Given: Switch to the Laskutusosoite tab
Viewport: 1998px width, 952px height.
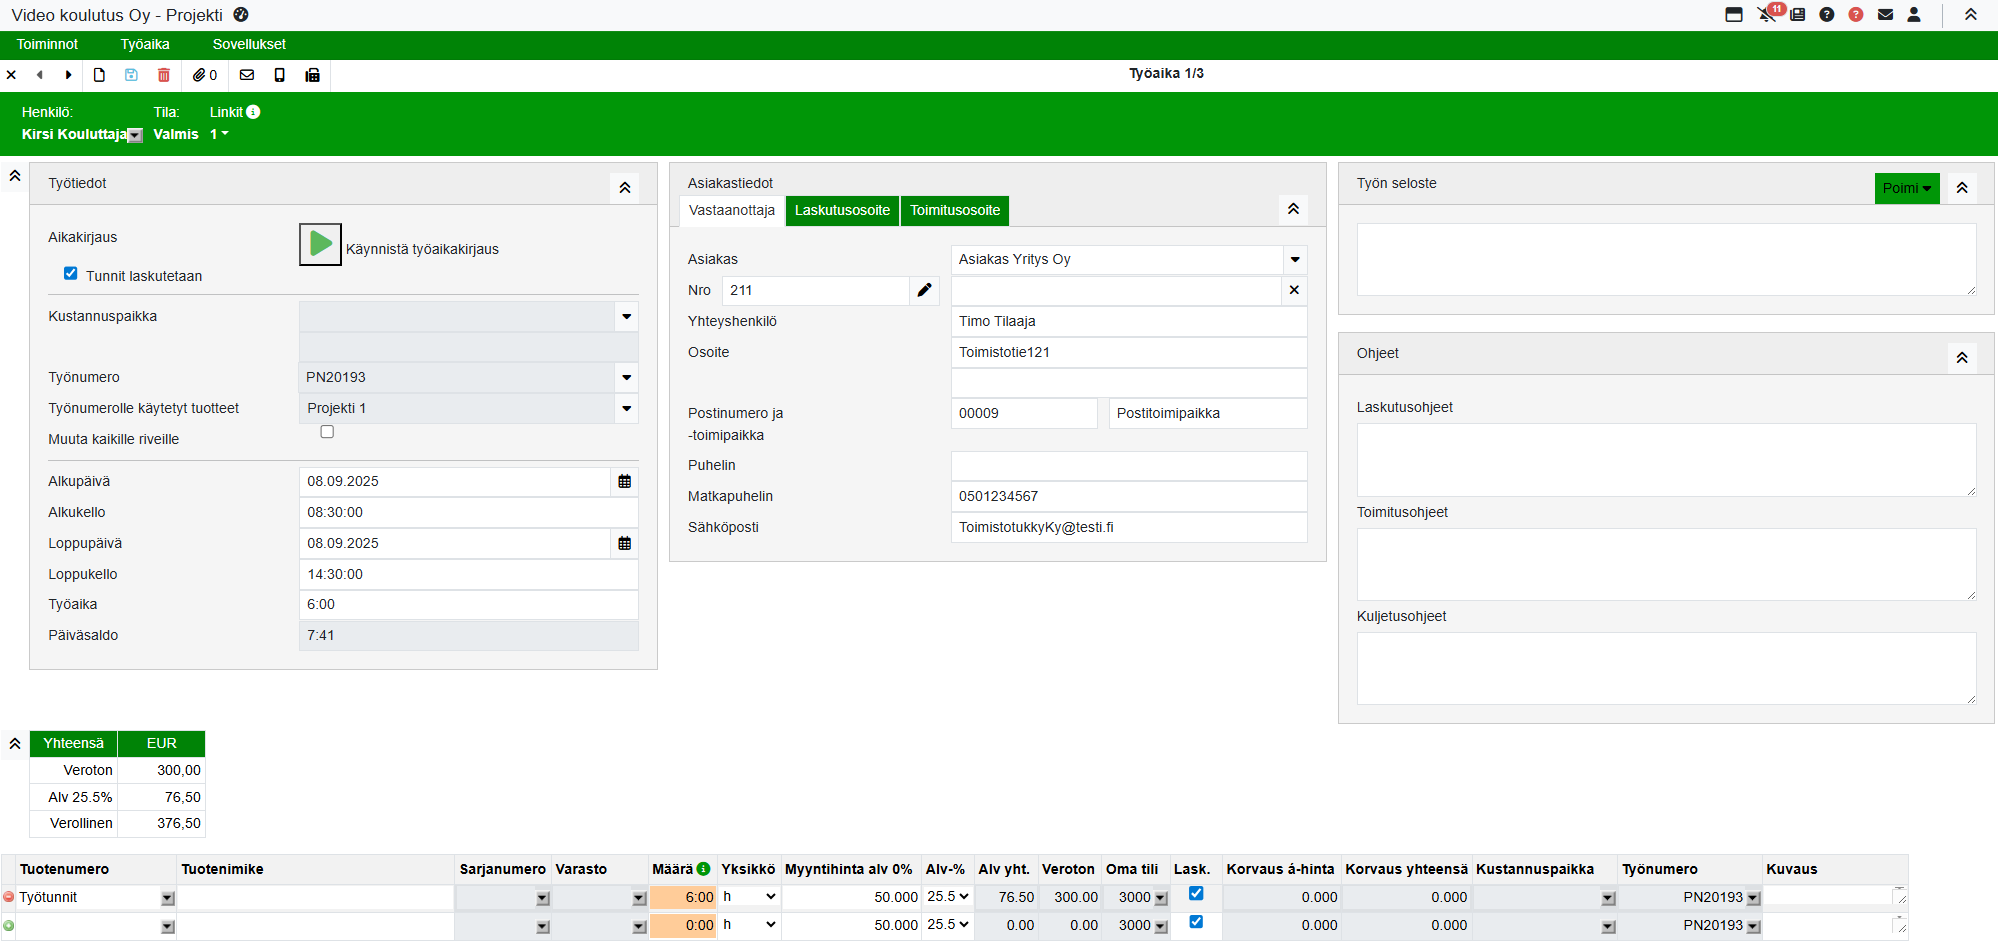Looking at the screenshot, I should coord(842,210).
